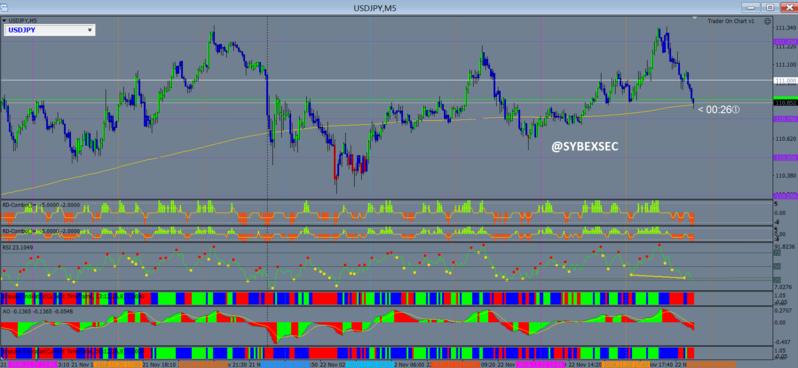798x368 pixels.
Task: Click the first RD-Combo indicator label
Action: coord(41,205)
